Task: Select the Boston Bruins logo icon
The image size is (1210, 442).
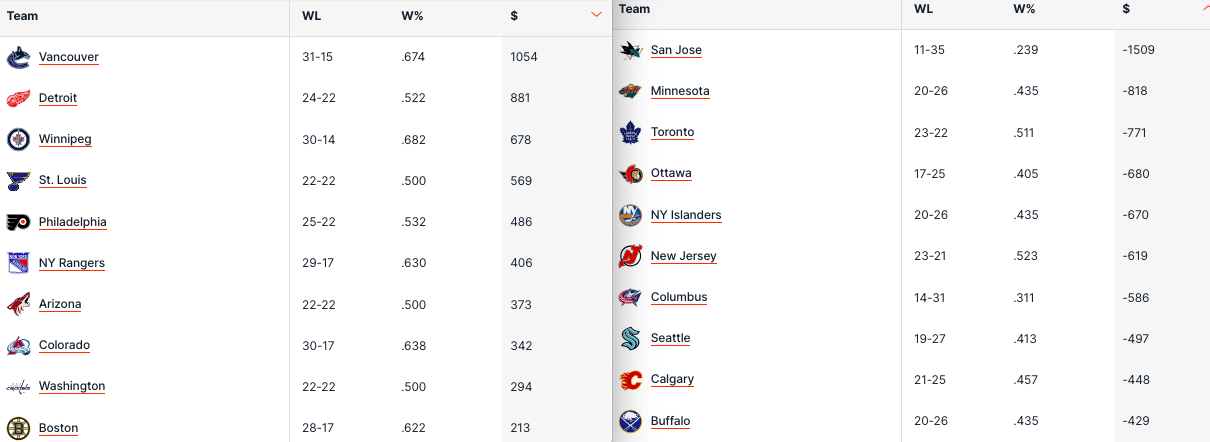Action: [18, 428]
